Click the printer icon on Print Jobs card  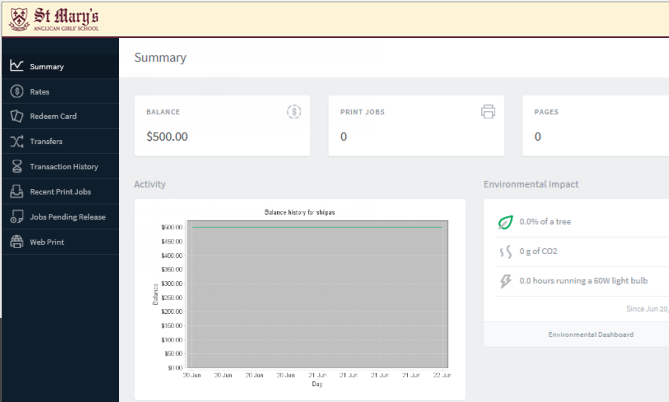click(488, 111)
